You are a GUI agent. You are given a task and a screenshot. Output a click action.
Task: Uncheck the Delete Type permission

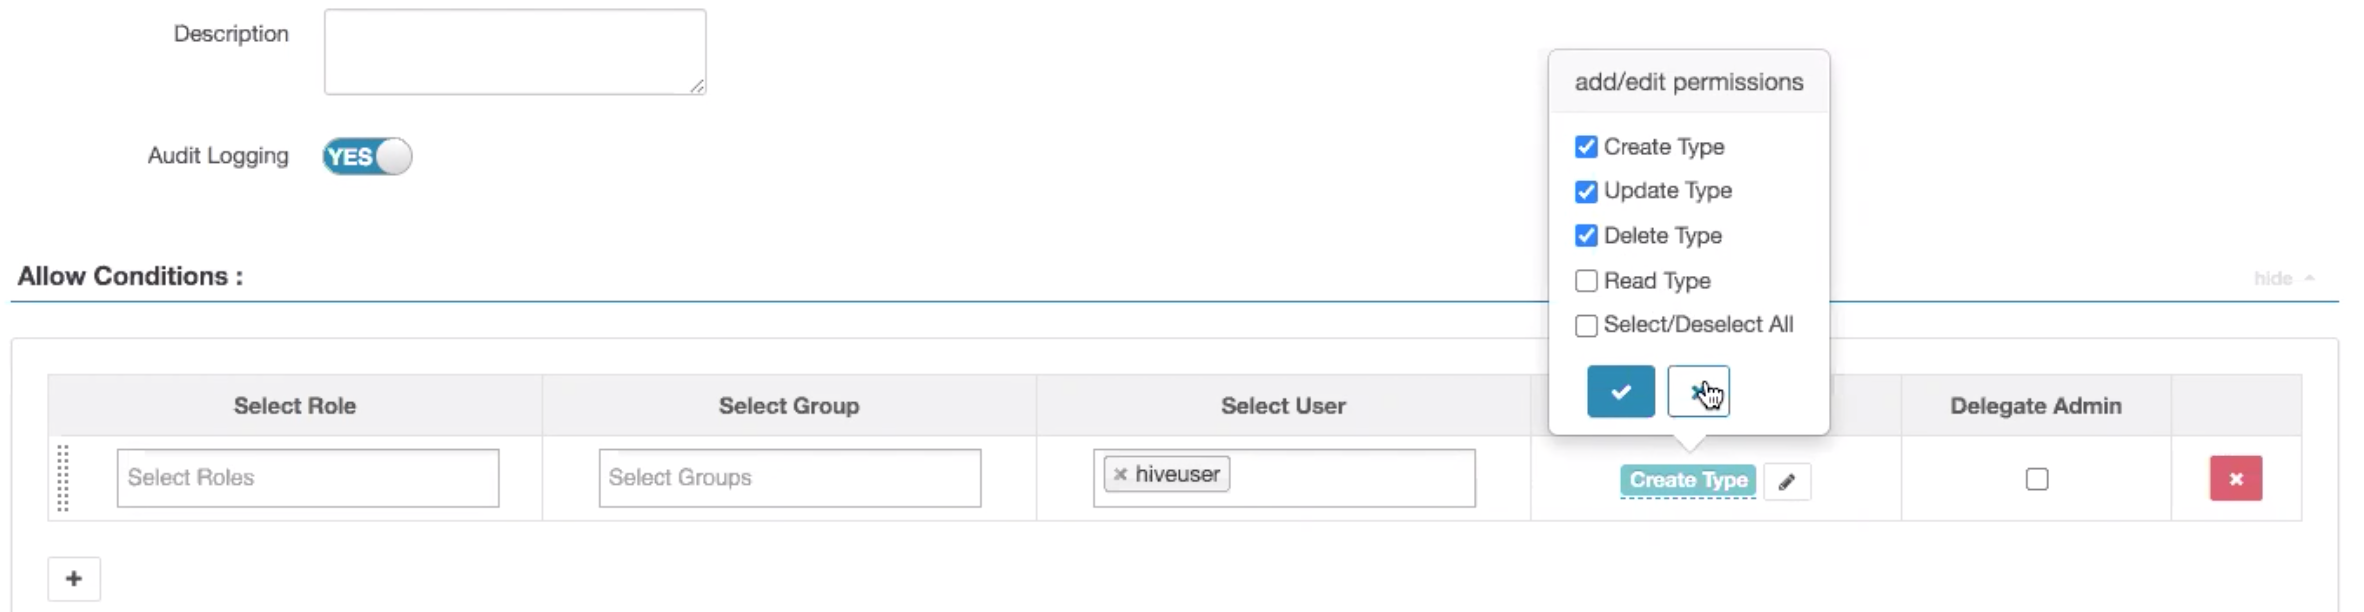(x=1586, y=236)
